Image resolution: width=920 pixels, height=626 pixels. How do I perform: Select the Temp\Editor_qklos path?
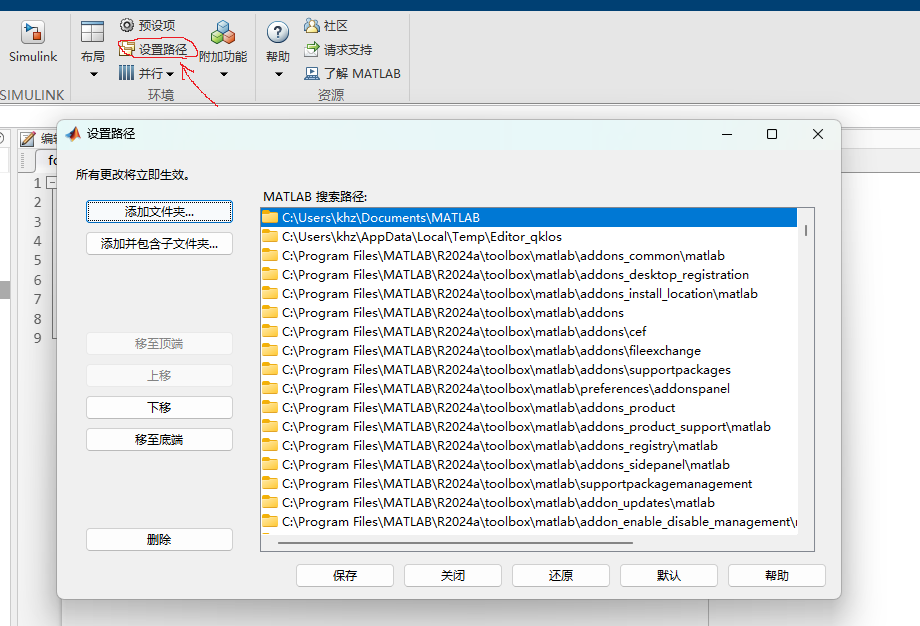point(529,236)
